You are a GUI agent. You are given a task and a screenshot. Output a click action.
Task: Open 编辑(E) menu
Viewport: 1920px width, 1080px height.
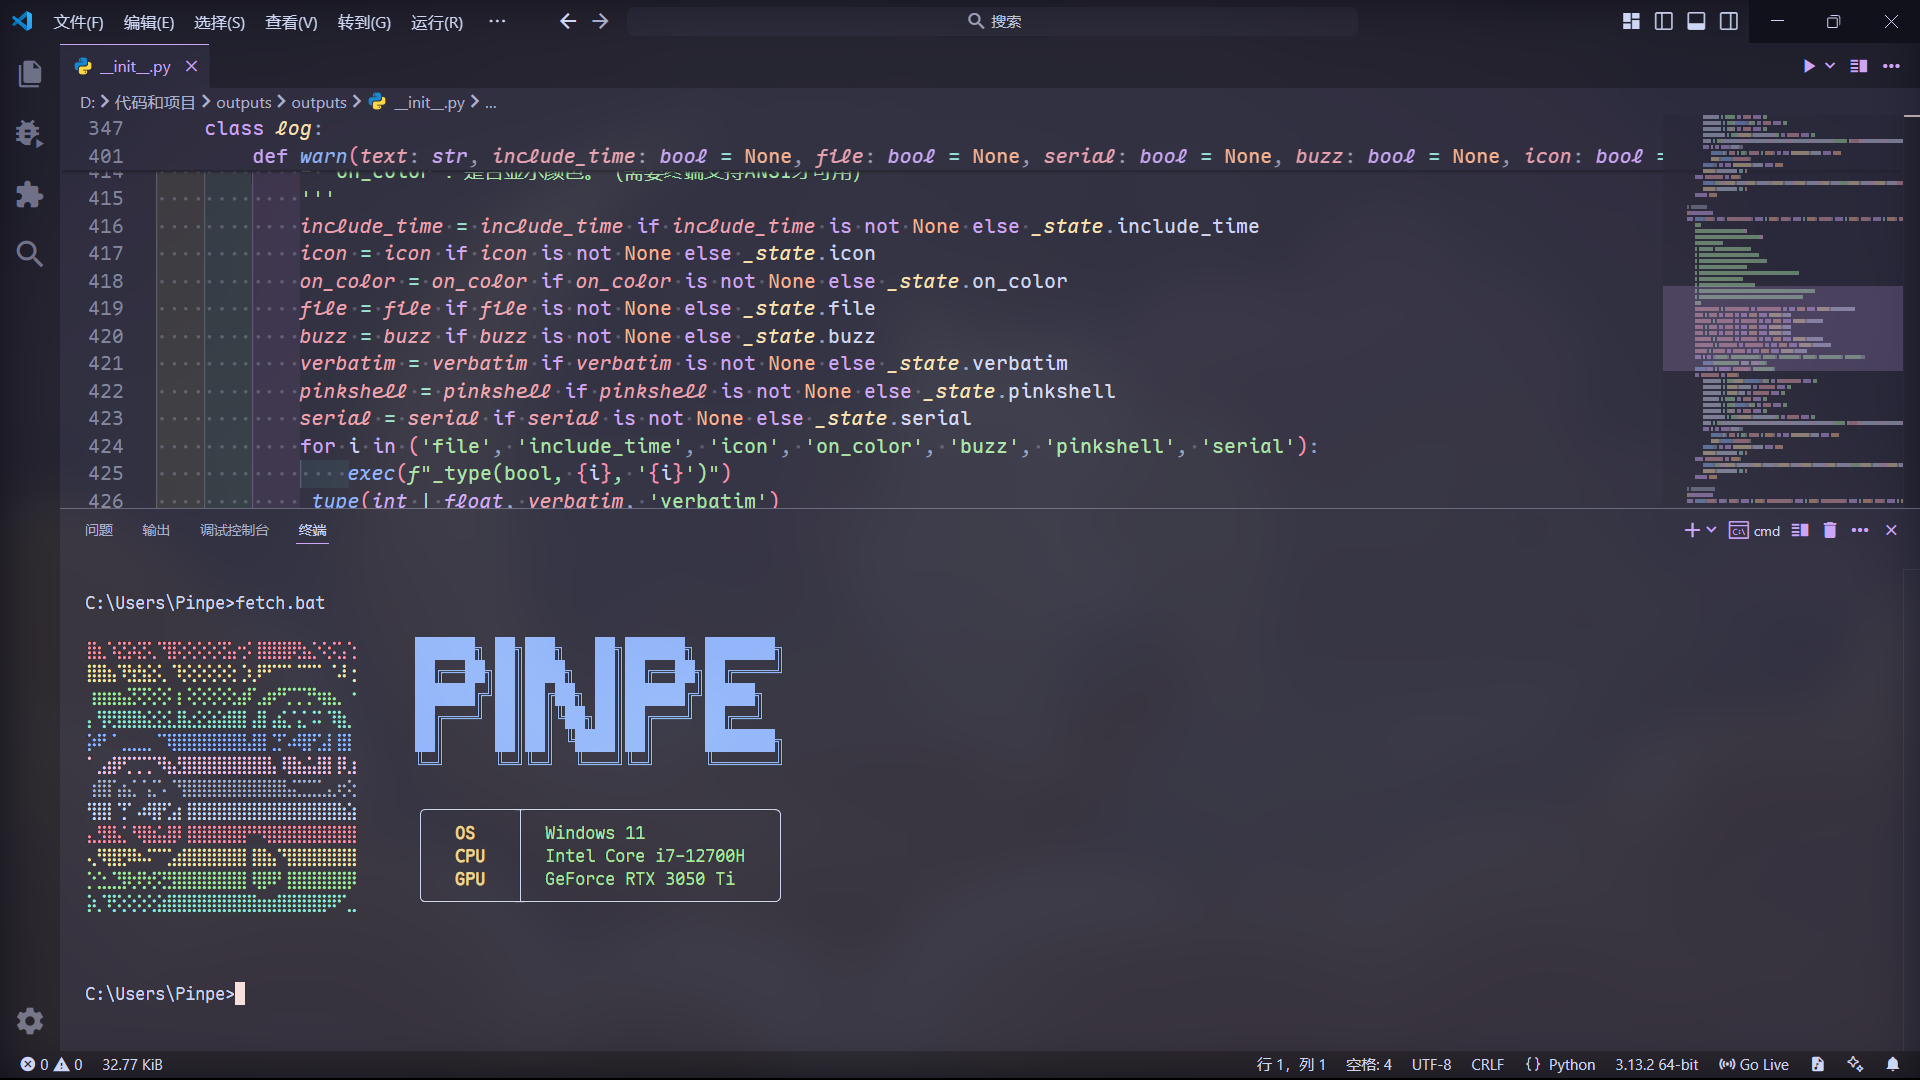coord(148,22)
